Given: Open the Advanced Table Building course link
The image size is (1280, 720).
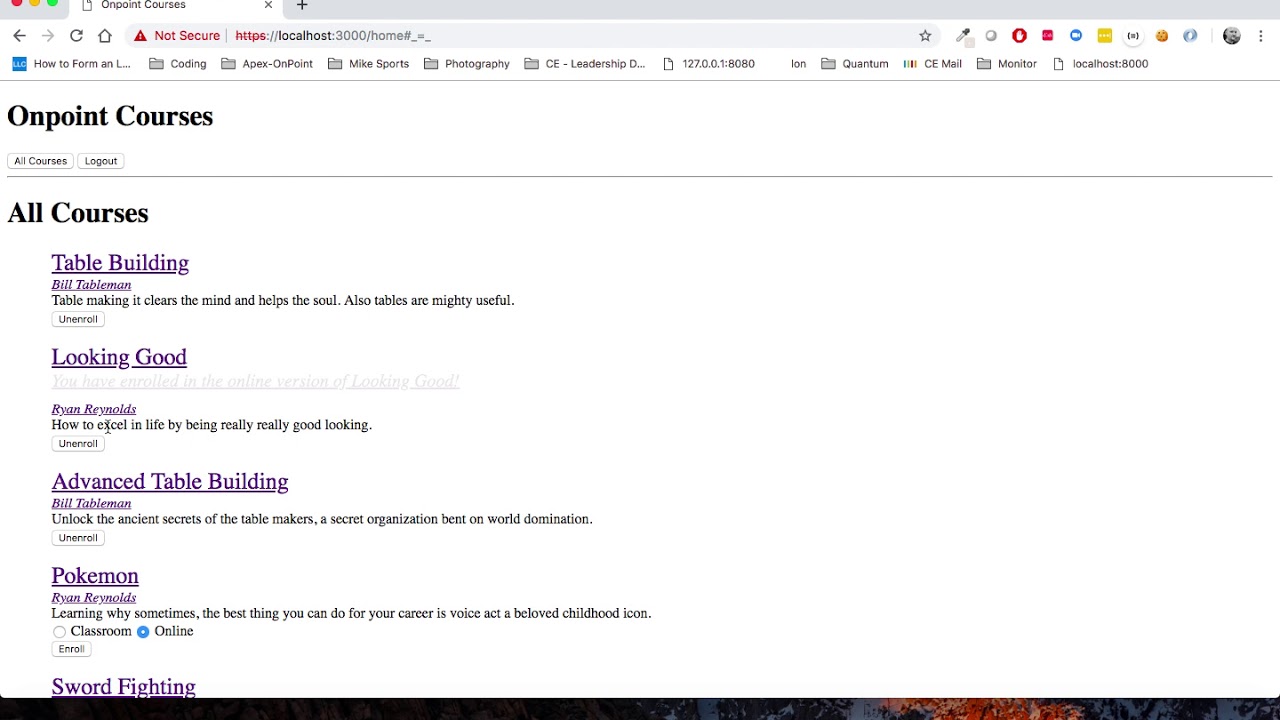Looking at the screenshot, I should (170, 482).
